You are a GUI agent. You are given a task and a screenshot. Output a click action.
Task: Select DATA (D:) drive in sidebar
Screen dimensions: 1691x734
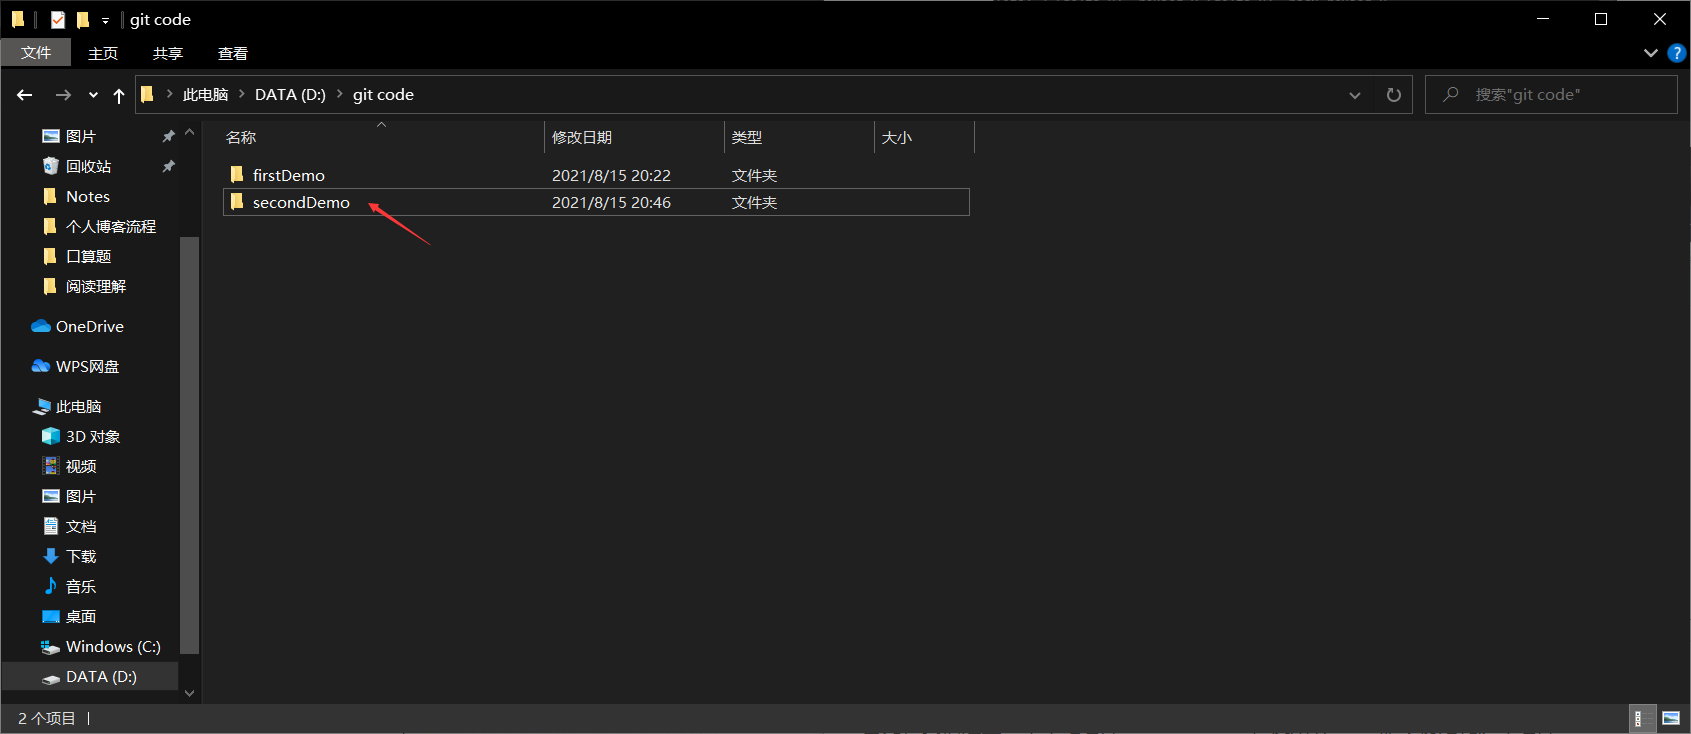[x=90, y=676]
